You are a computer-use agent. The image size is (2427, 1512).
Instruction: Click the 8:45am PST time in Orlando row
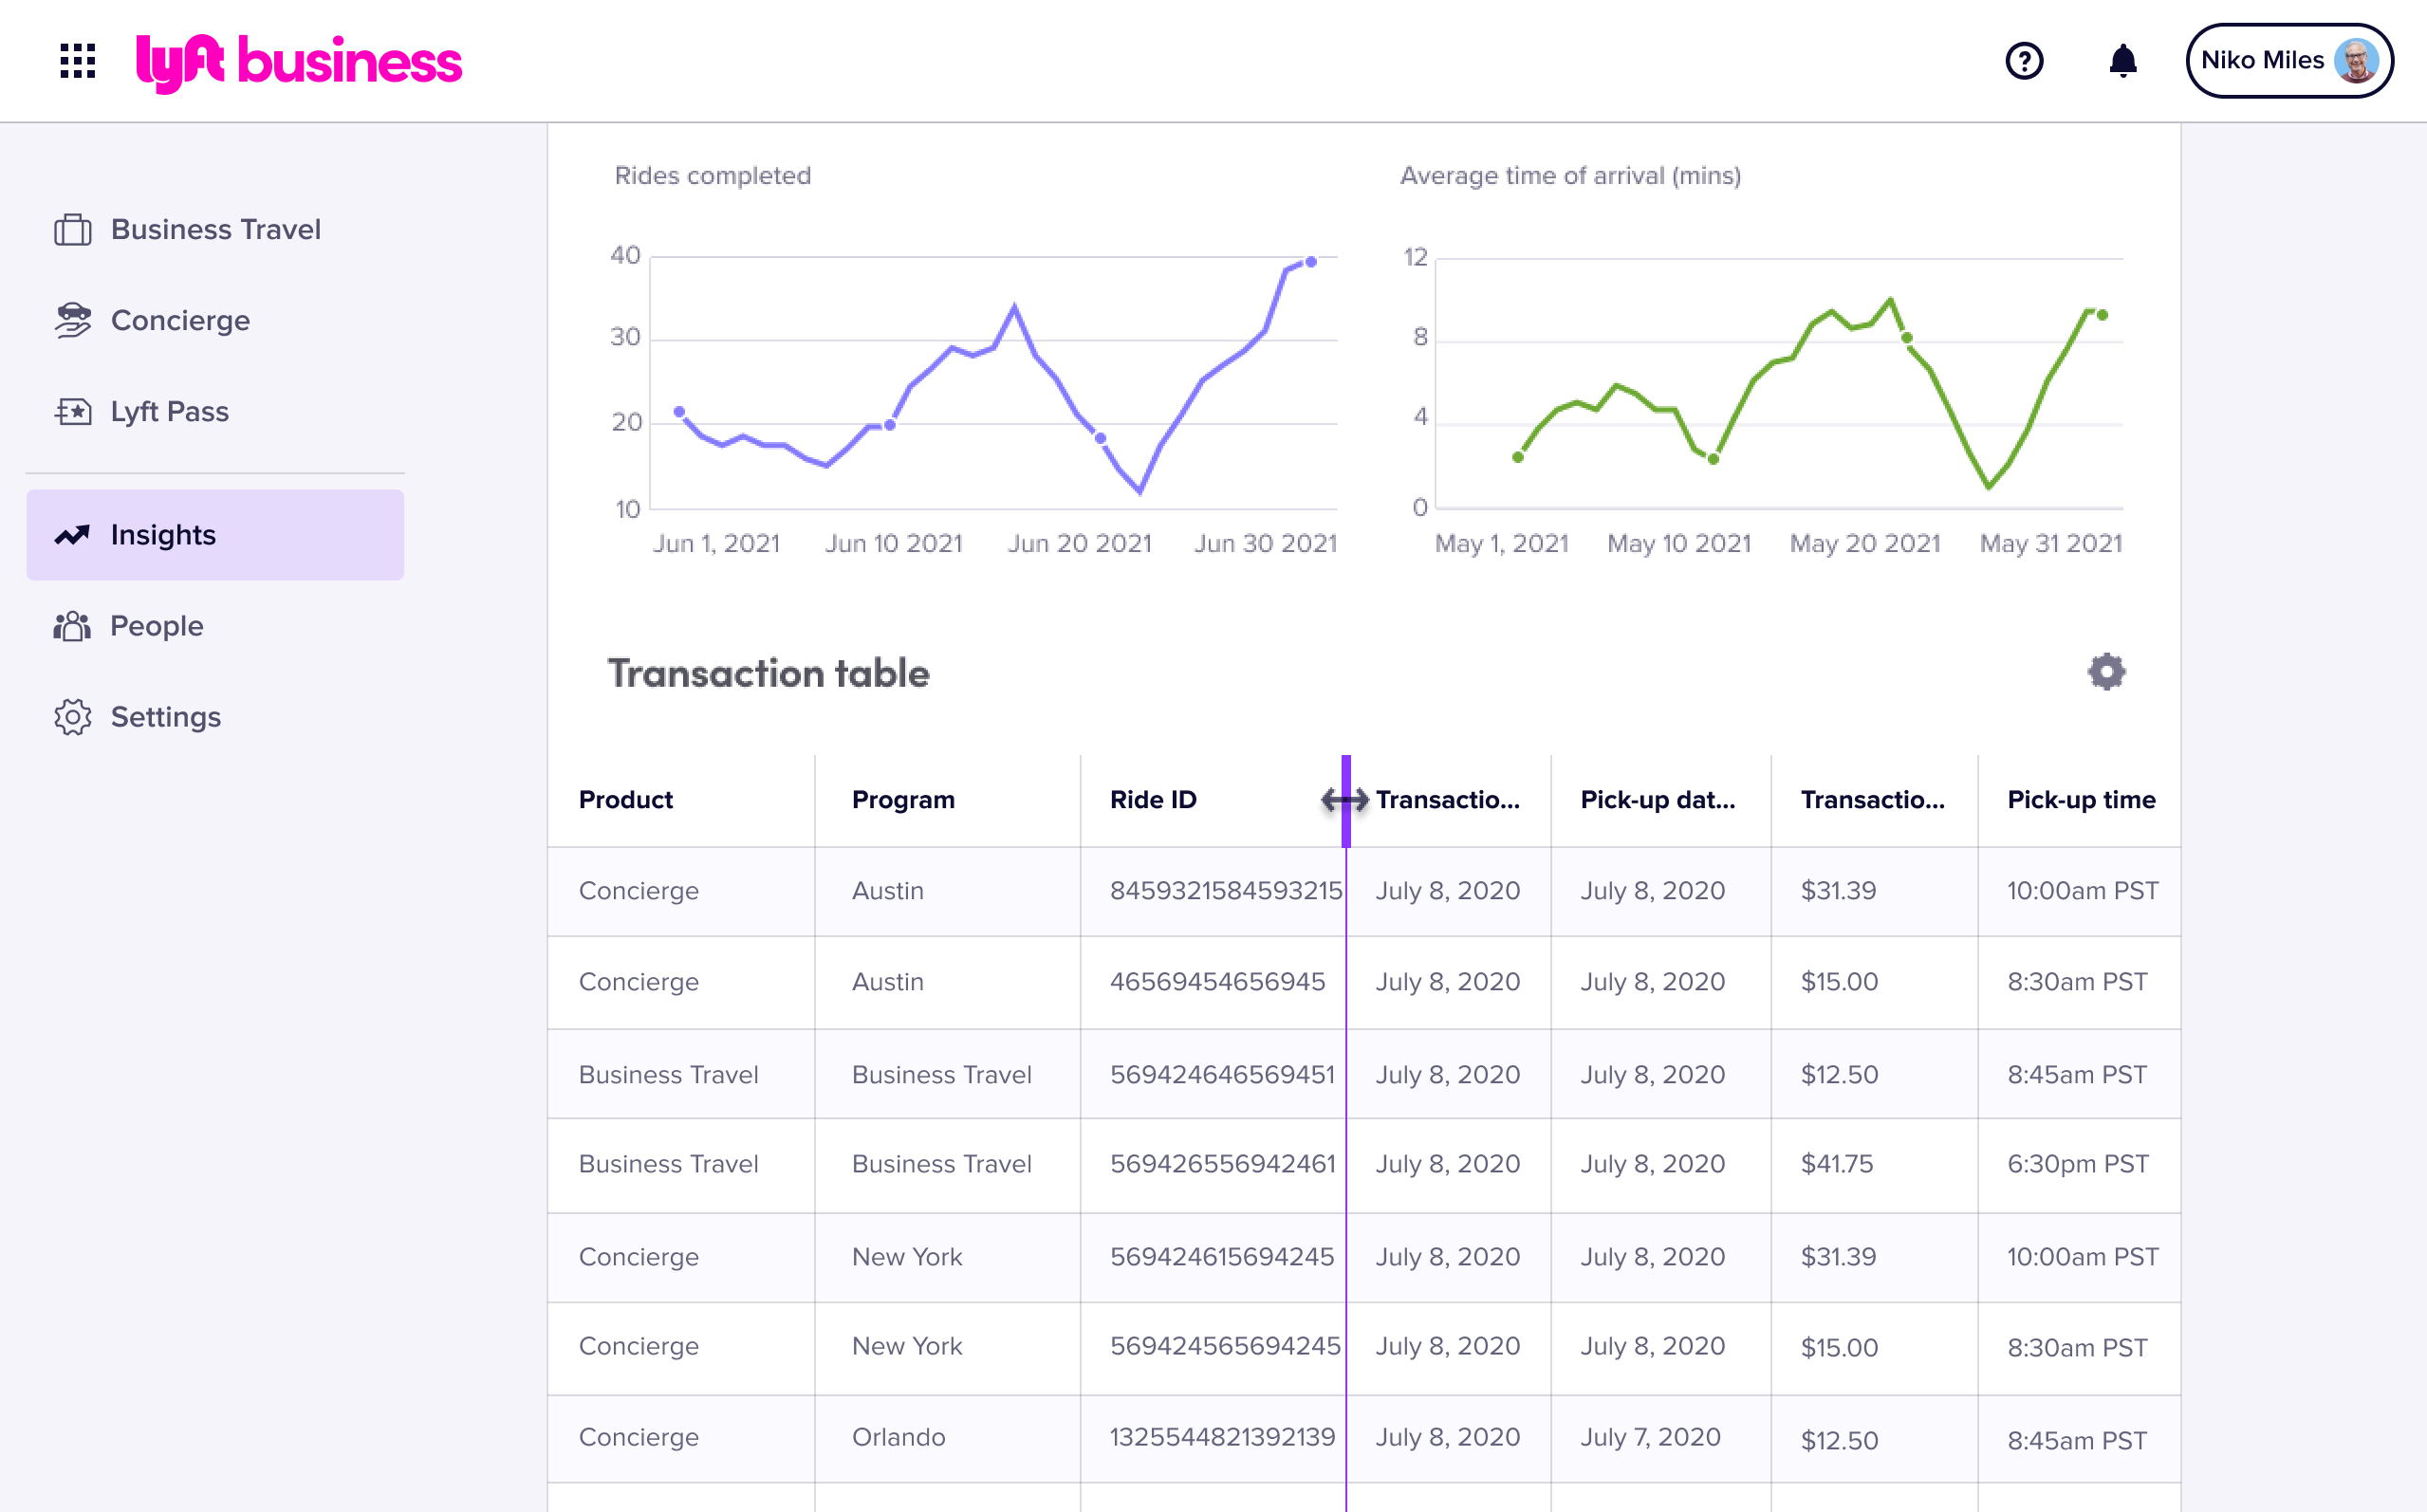click(2077, 1440)
